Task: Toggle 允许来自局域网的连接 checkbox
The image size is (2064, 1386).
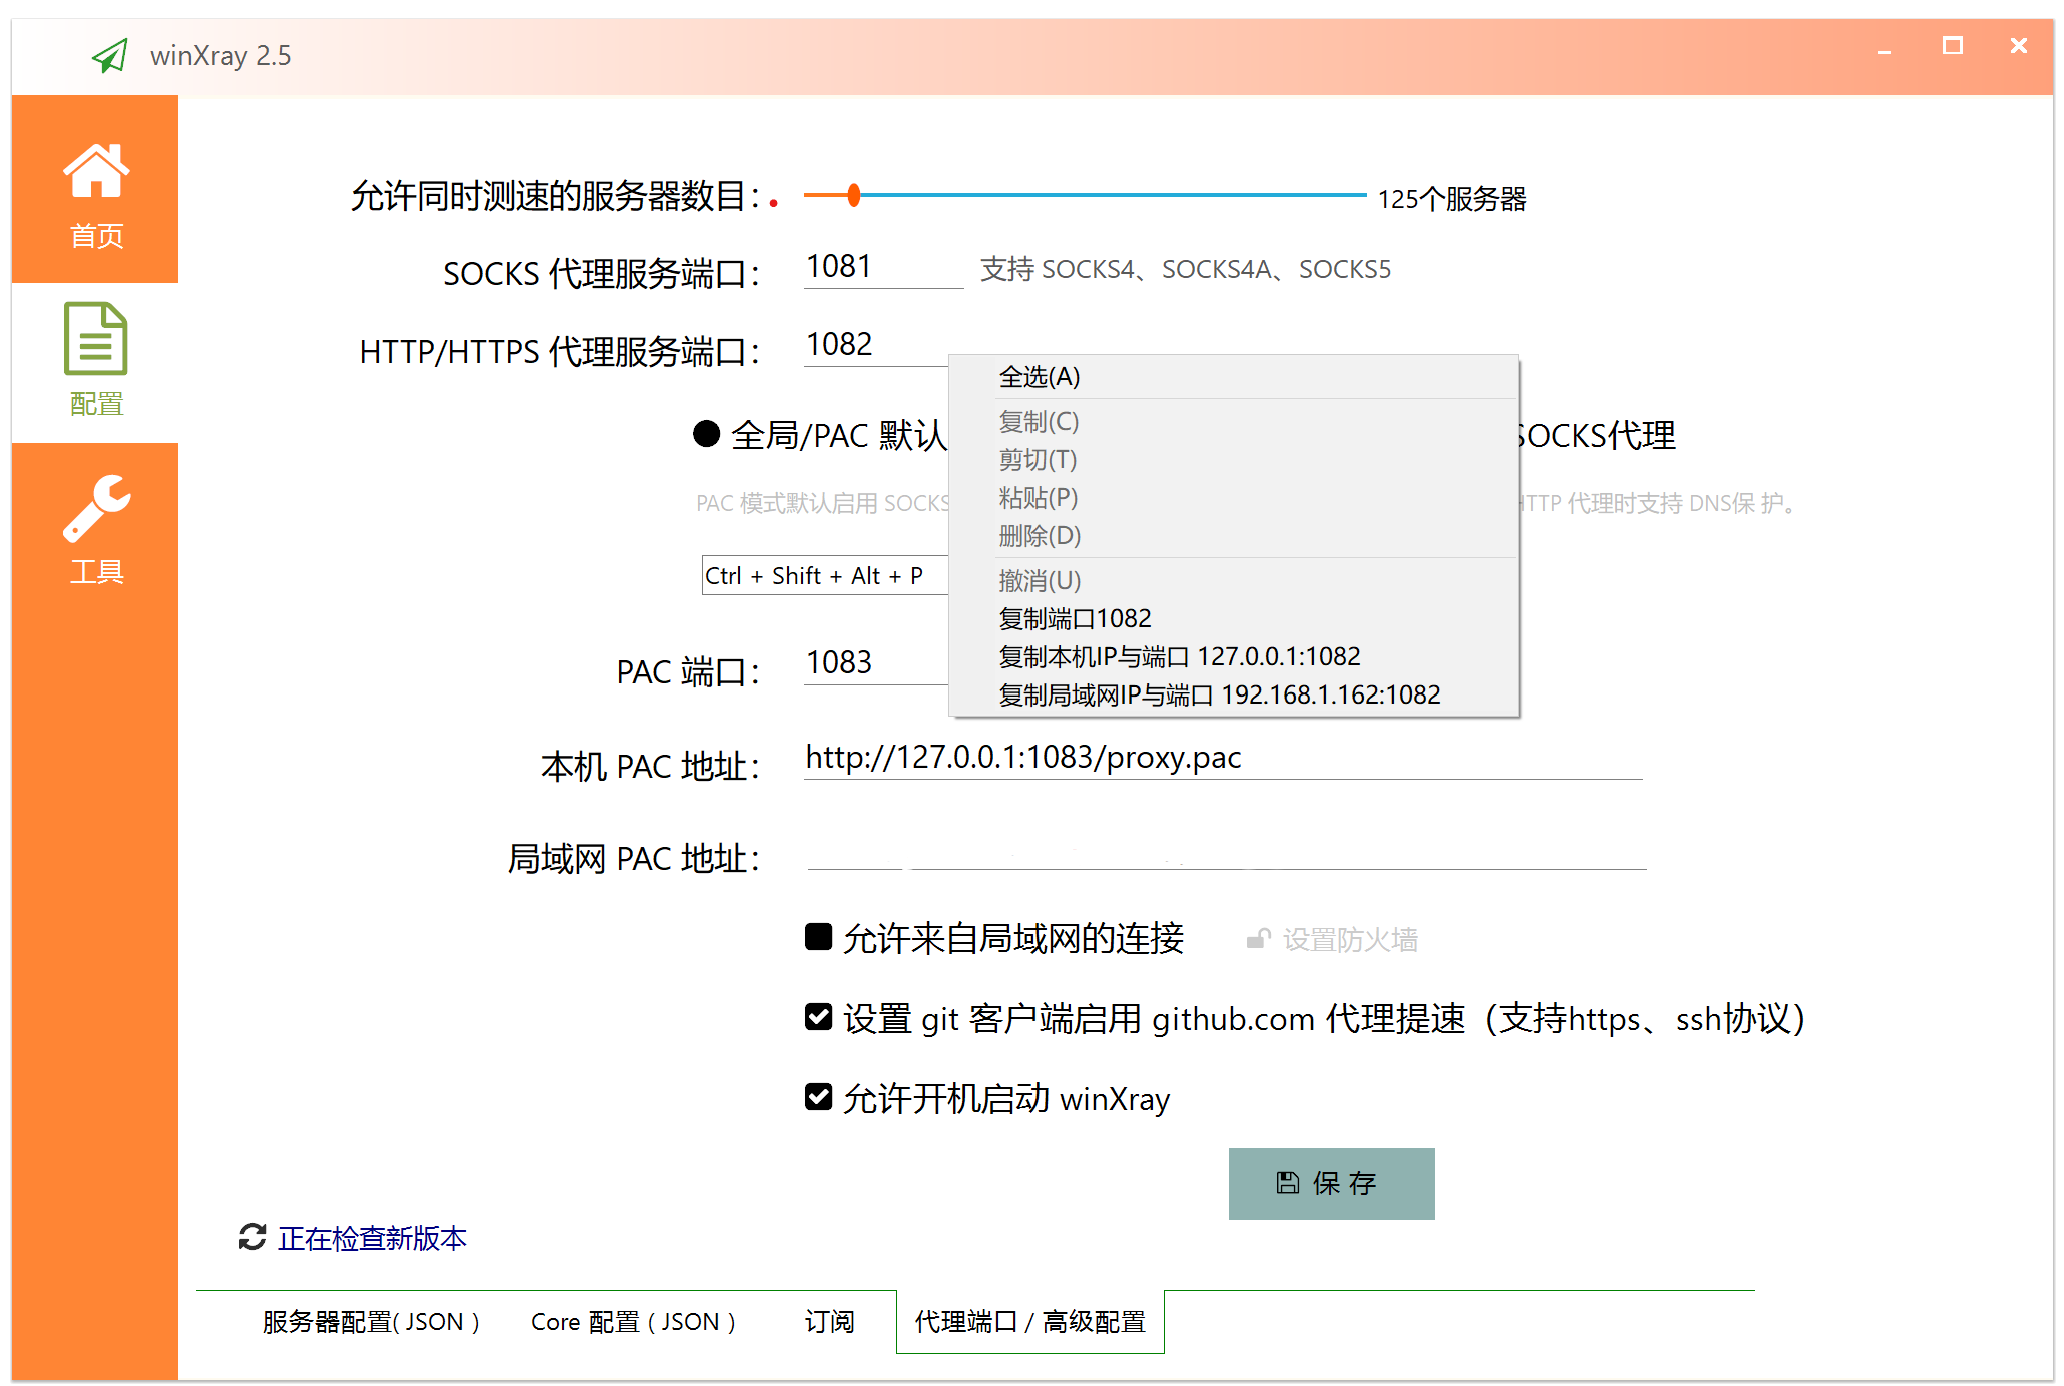Action: tap(818, 937)
